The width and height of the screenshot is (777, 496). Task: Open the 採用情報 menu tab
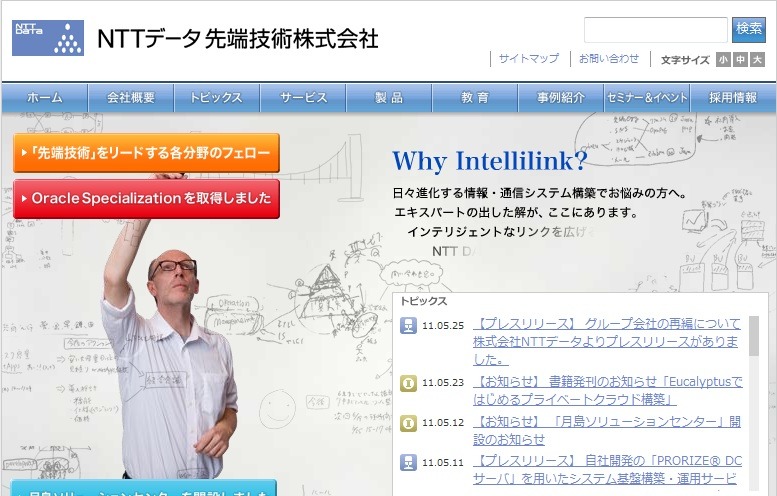[733, 98]
